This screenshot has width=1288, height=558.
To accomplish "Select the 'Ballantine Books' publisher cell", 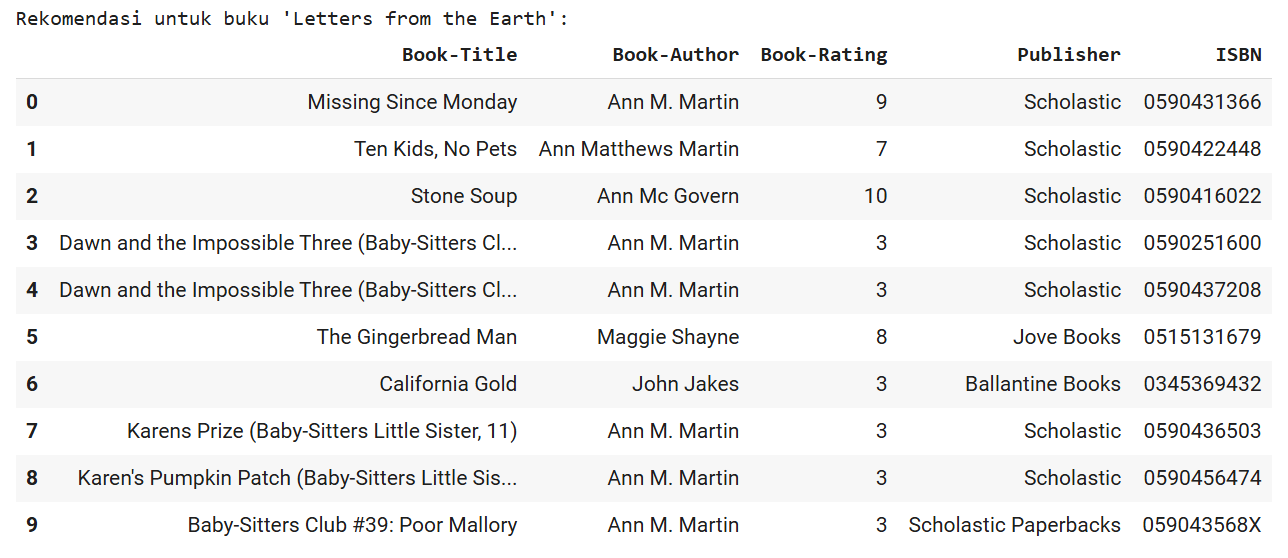I will click(1043, 384).
